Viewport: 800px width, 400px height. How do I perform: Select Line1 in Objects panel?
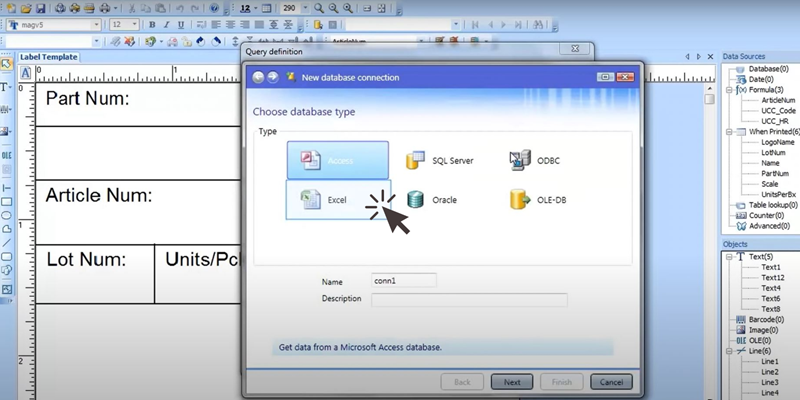770,361
